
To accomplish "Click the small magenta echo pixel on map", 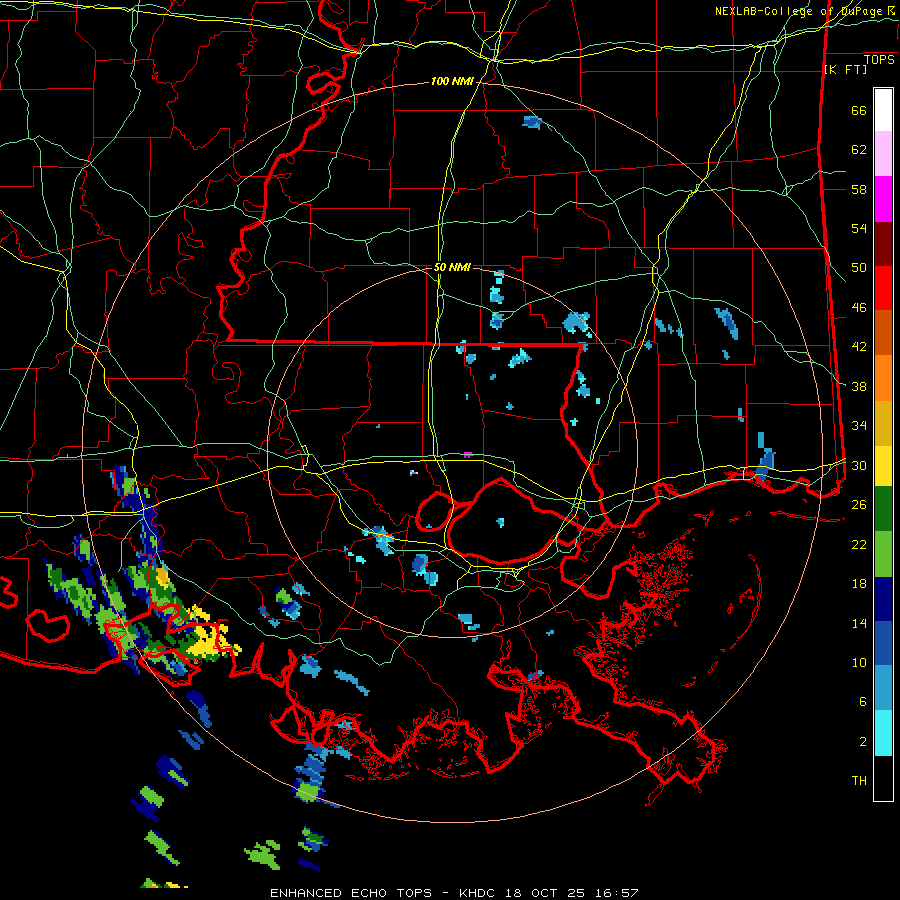I will pos(468,455).
